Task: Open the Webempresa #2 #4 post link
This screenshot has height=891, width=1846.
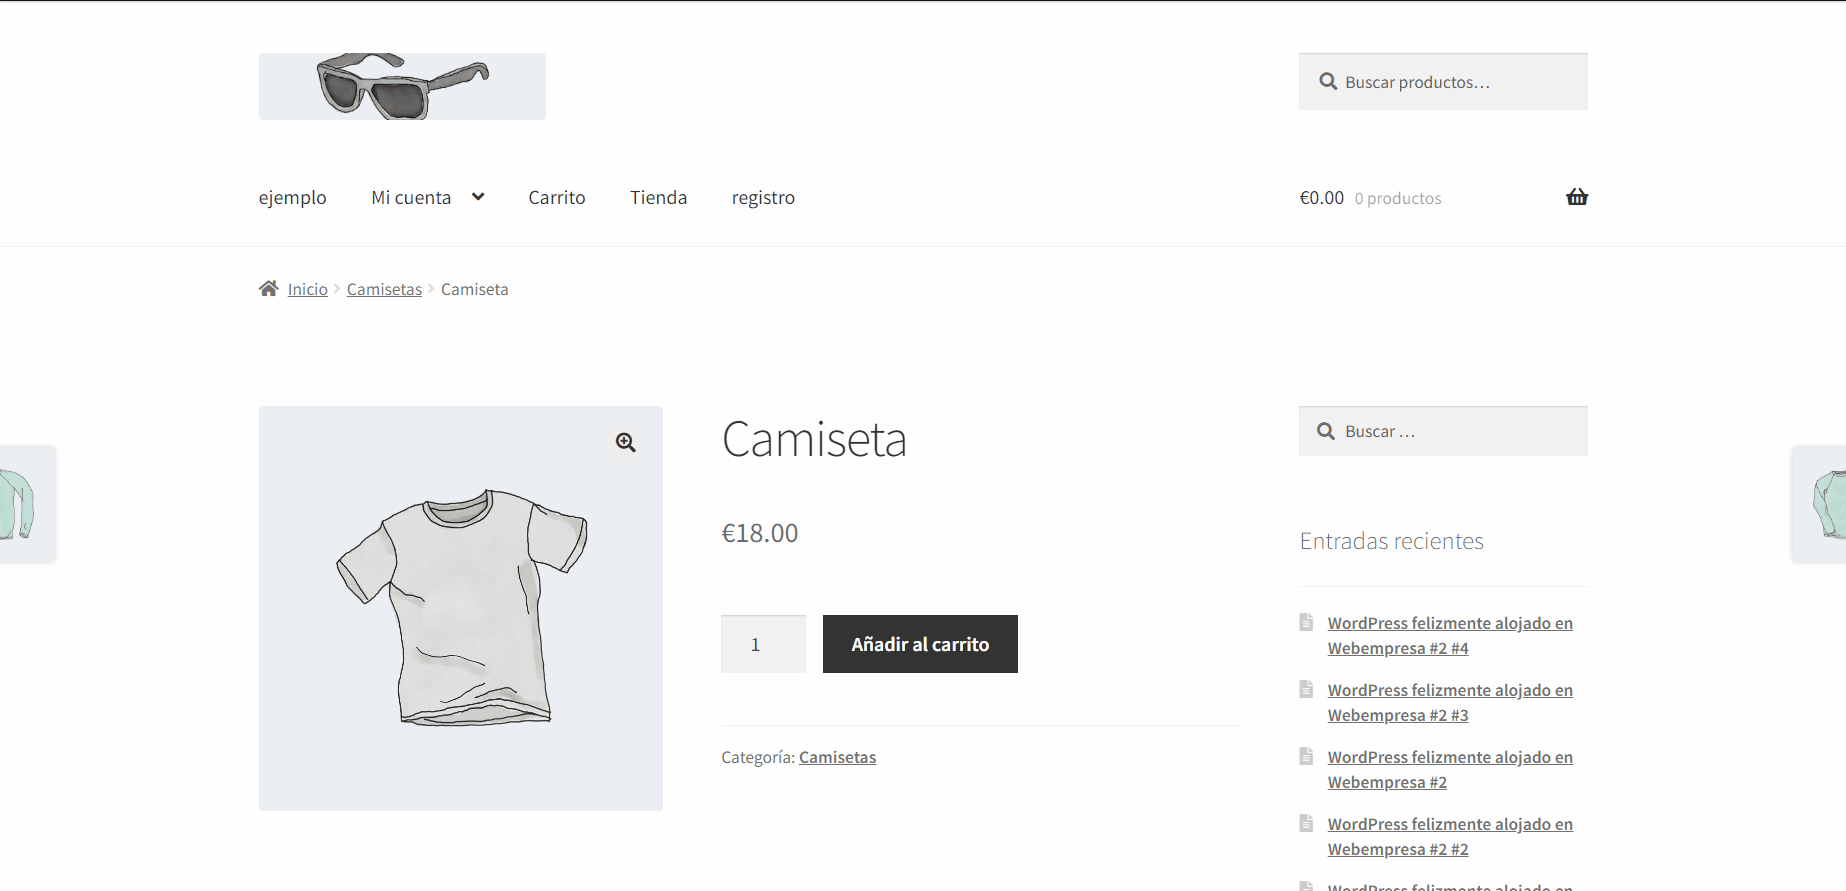Action: (x=1449, y=635)
